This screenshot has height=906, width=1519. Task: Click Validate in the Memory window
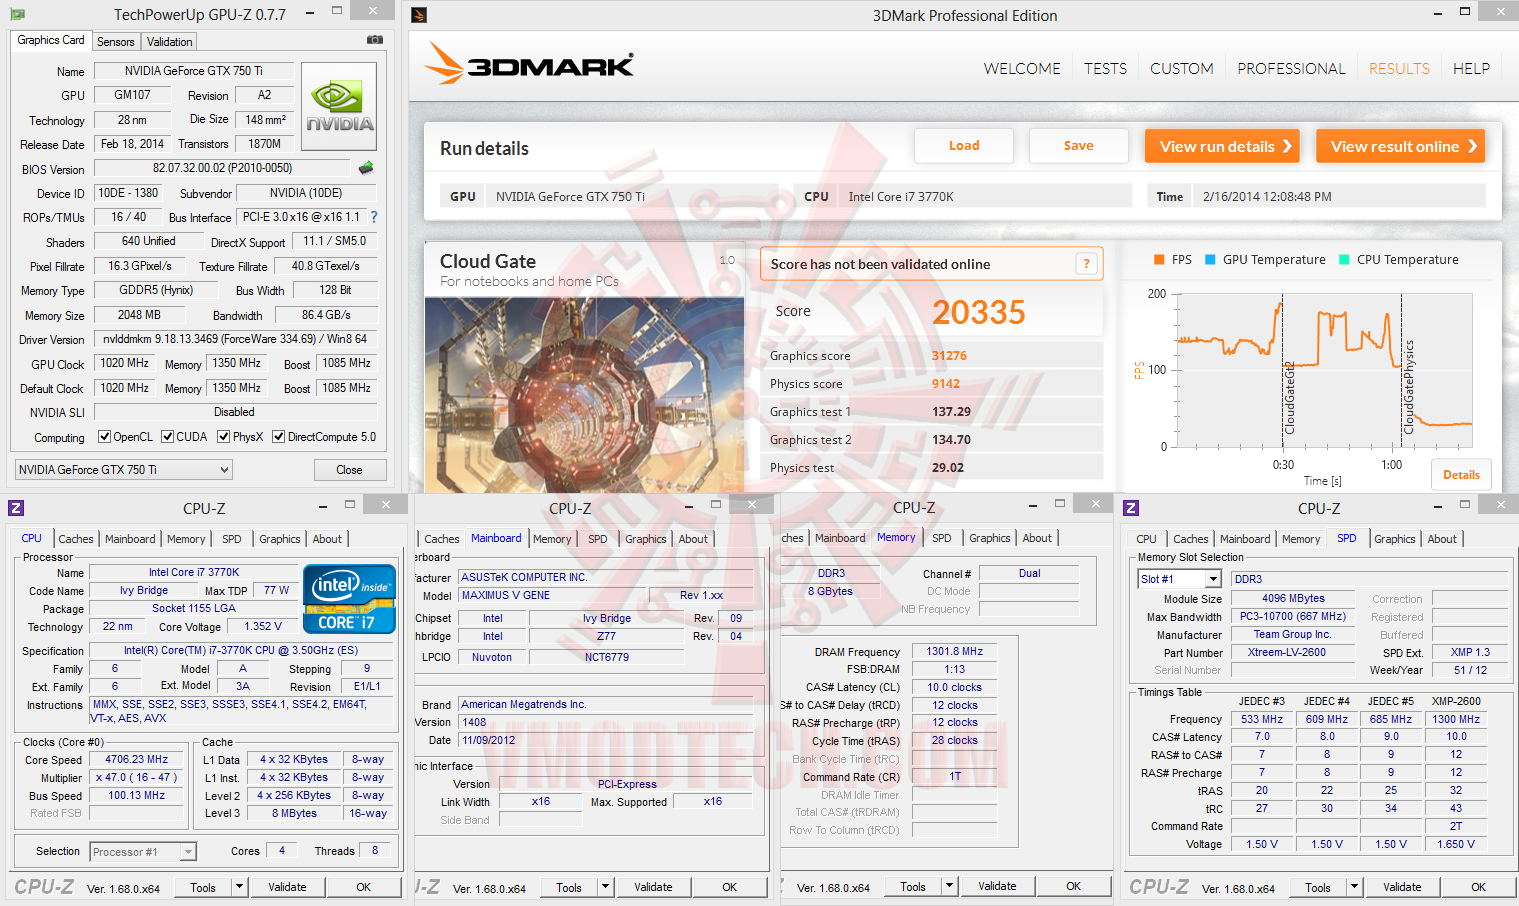(x=997, y=886)
